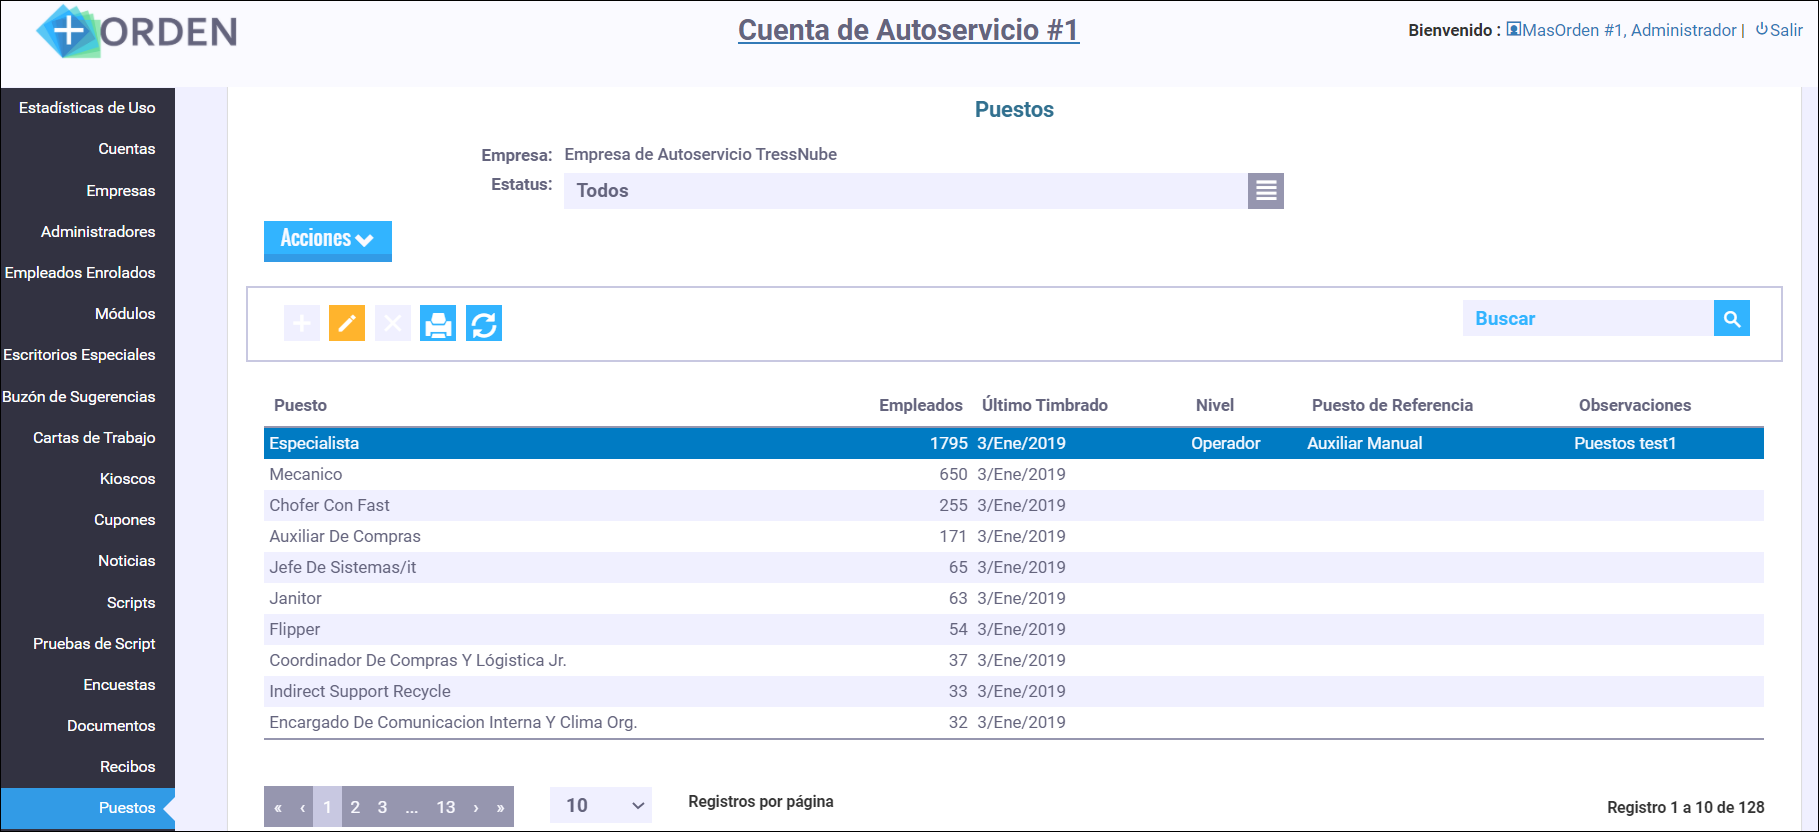Click the MasOrden #1, Administrador user link
Image resolution: width=1819 pixels, height=832 pixels.
[1628, 30]
